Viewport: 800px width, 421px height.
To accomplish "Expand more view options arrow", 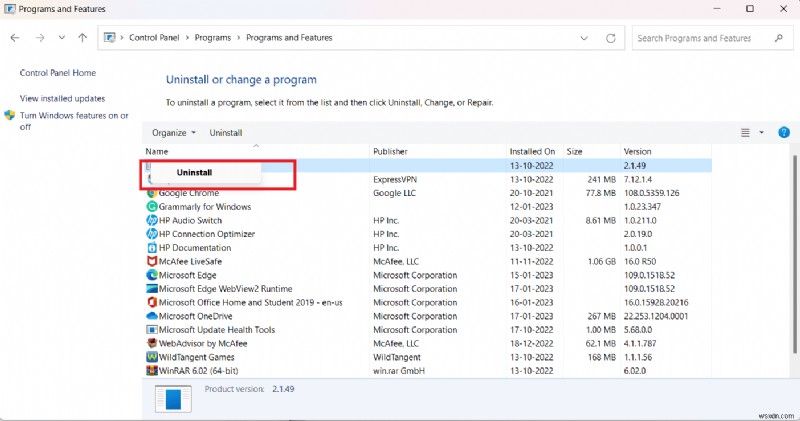I will [761, 133].
